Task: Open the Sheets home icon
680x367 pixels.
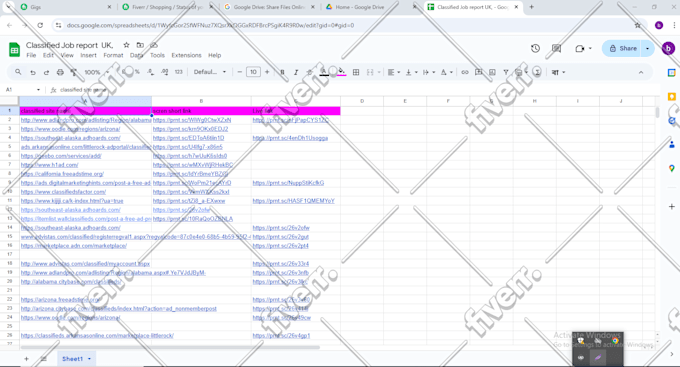Action: point(14,49)
